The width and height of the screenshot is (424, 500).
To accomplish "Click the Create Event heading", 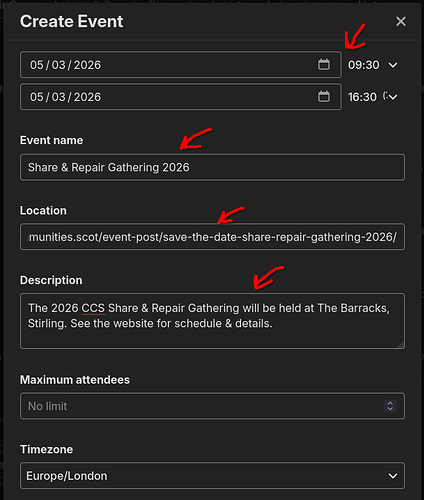I will pyautogui.click(x=71, y=22).
